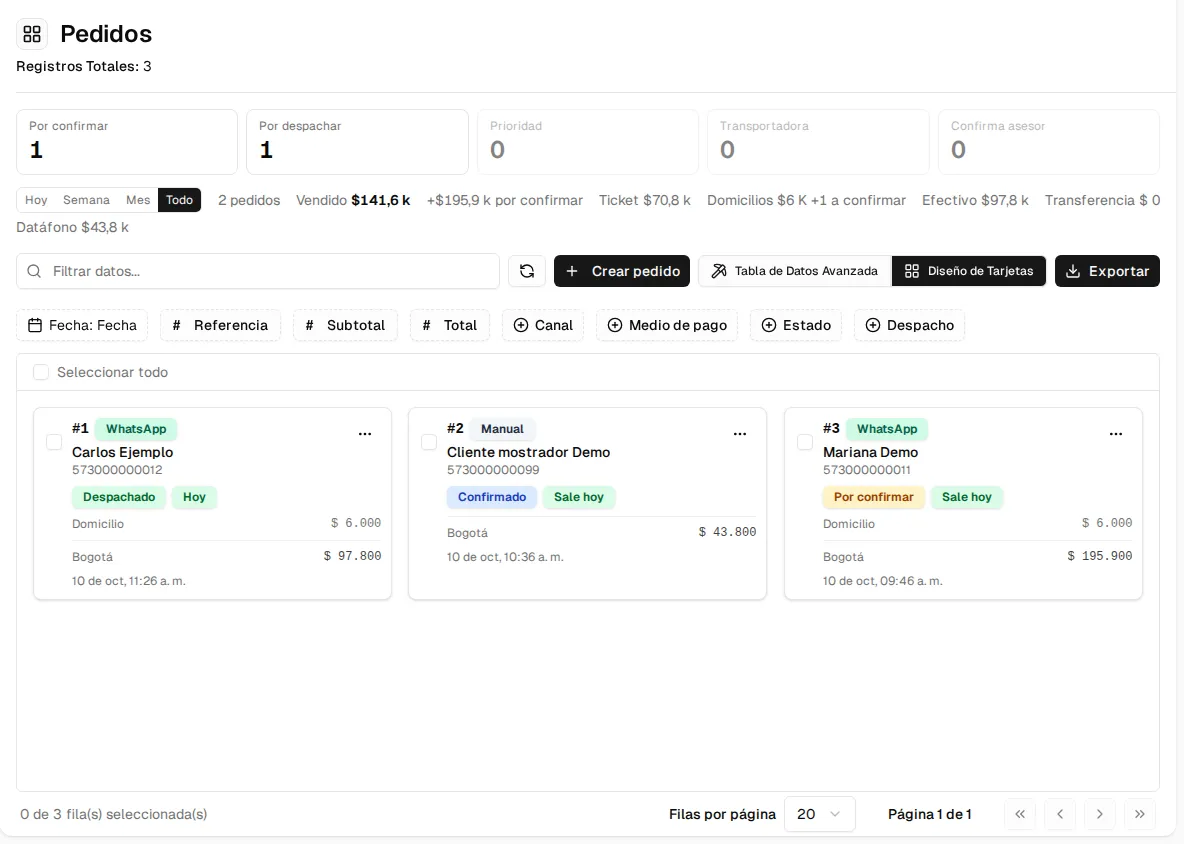
Task: Go to the first page with the double-chevron
Action: point(1020,814)
